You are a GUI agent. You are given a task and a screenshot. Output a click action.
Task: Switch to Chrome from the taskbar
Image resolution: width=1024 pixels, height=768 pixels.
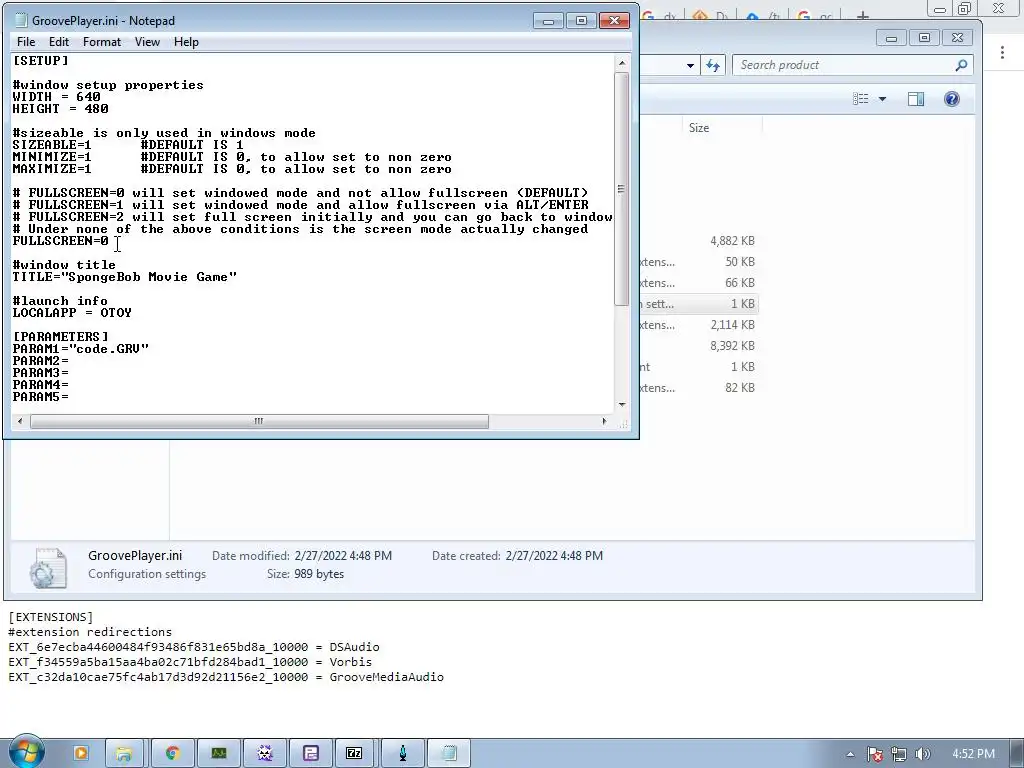click(x=172, y=753)
